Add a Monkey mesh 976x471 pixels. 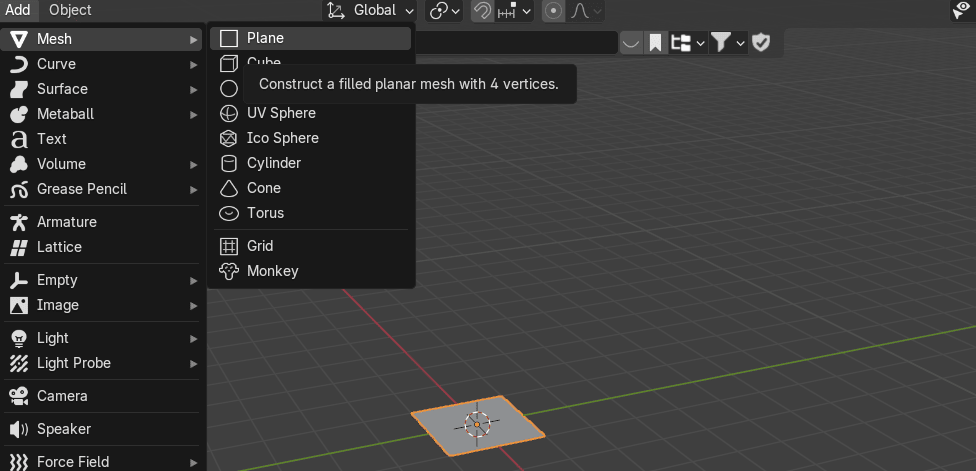272,271
